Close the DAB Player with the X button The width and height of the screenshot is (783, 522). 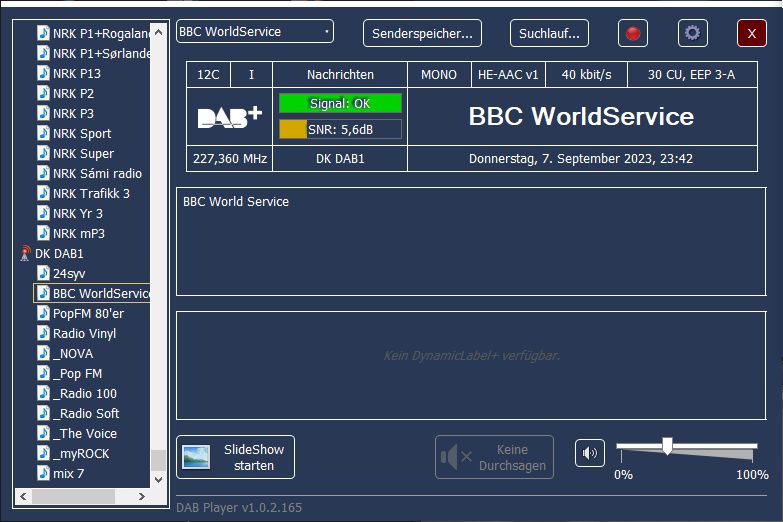[x=752, y=33]
